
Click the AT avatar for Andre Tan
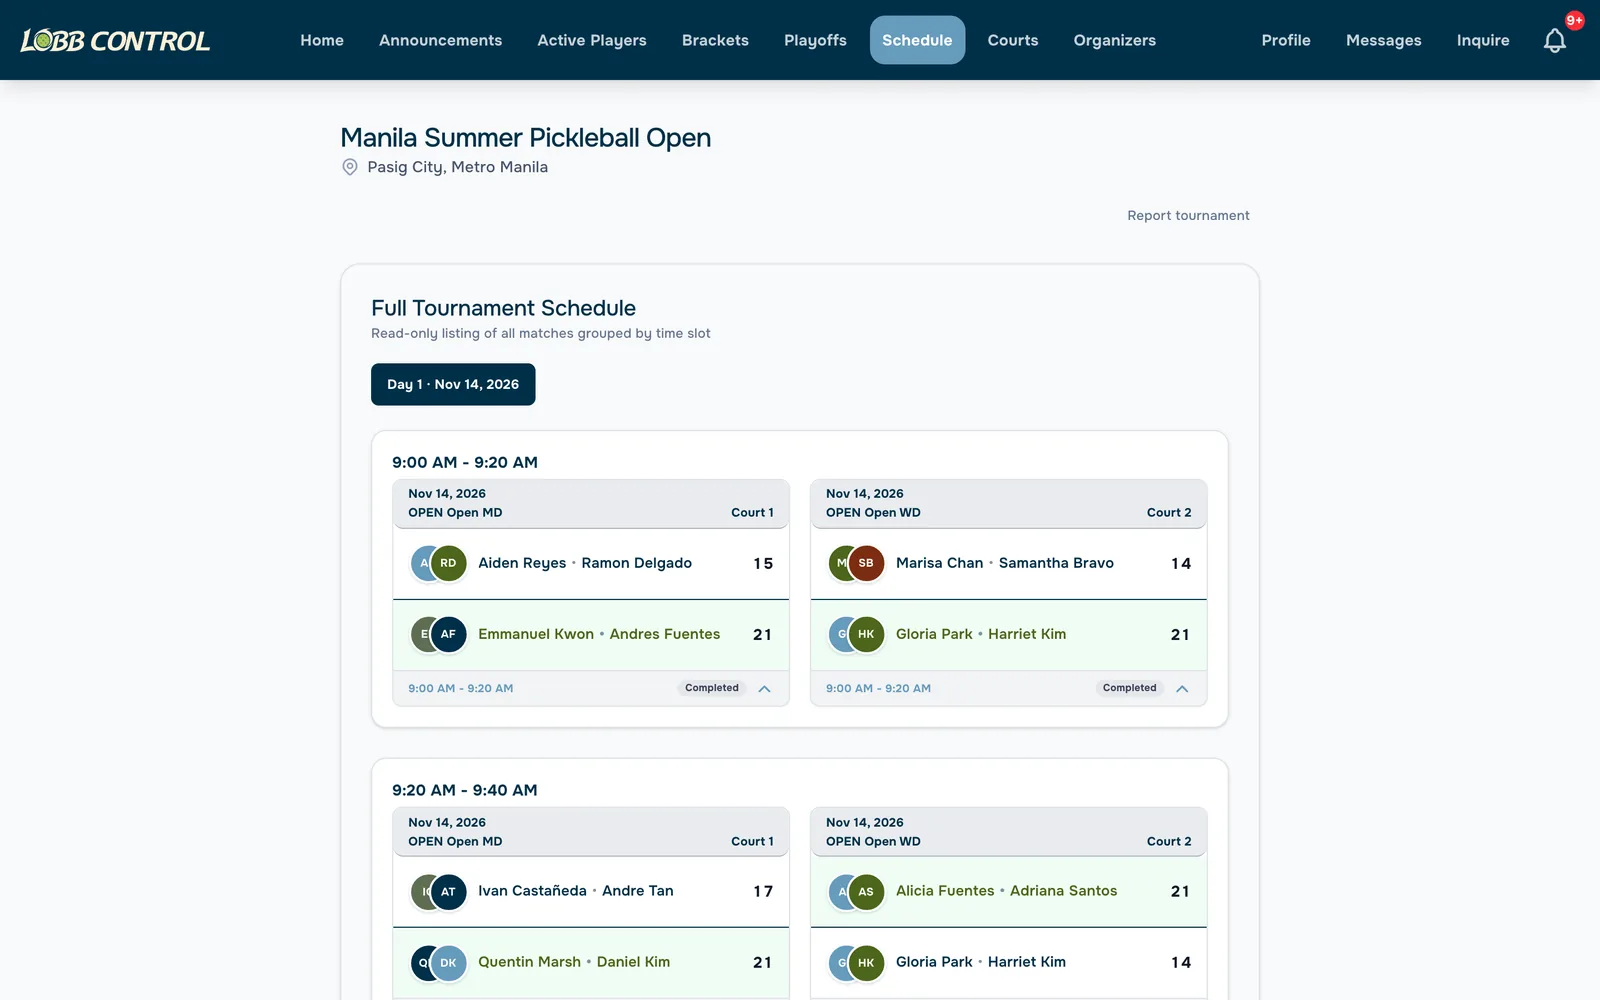[449, 891]
